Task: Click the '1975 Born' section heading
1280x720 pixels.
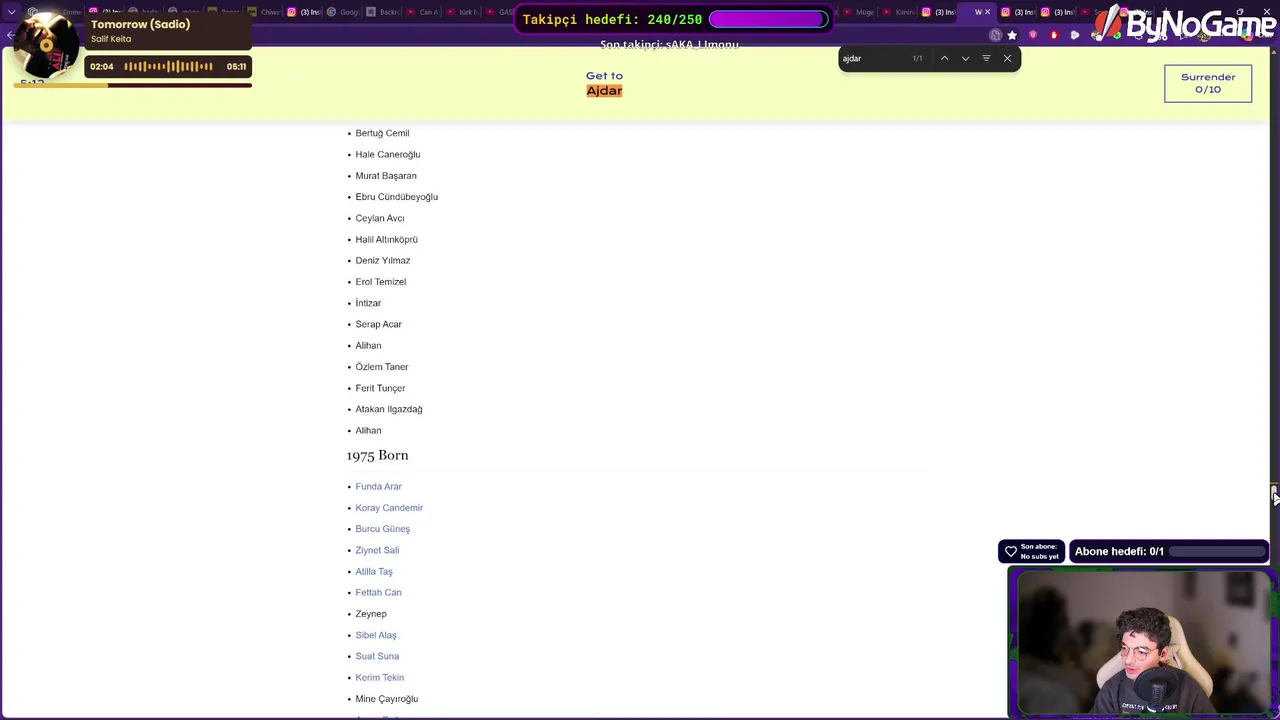Action: pos(377,455)
